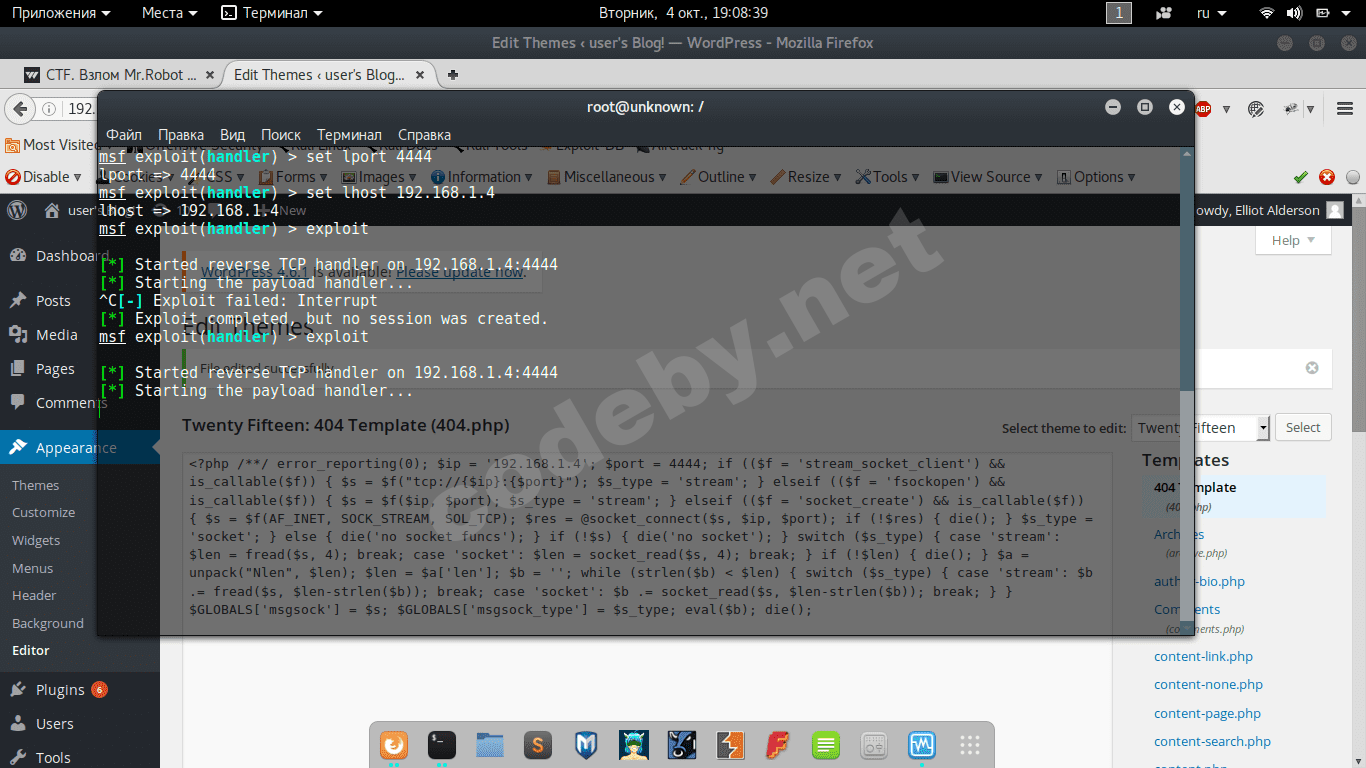Open the content-link.php template
Screen dimensions: 1366x768
[x=1203, y=656]
